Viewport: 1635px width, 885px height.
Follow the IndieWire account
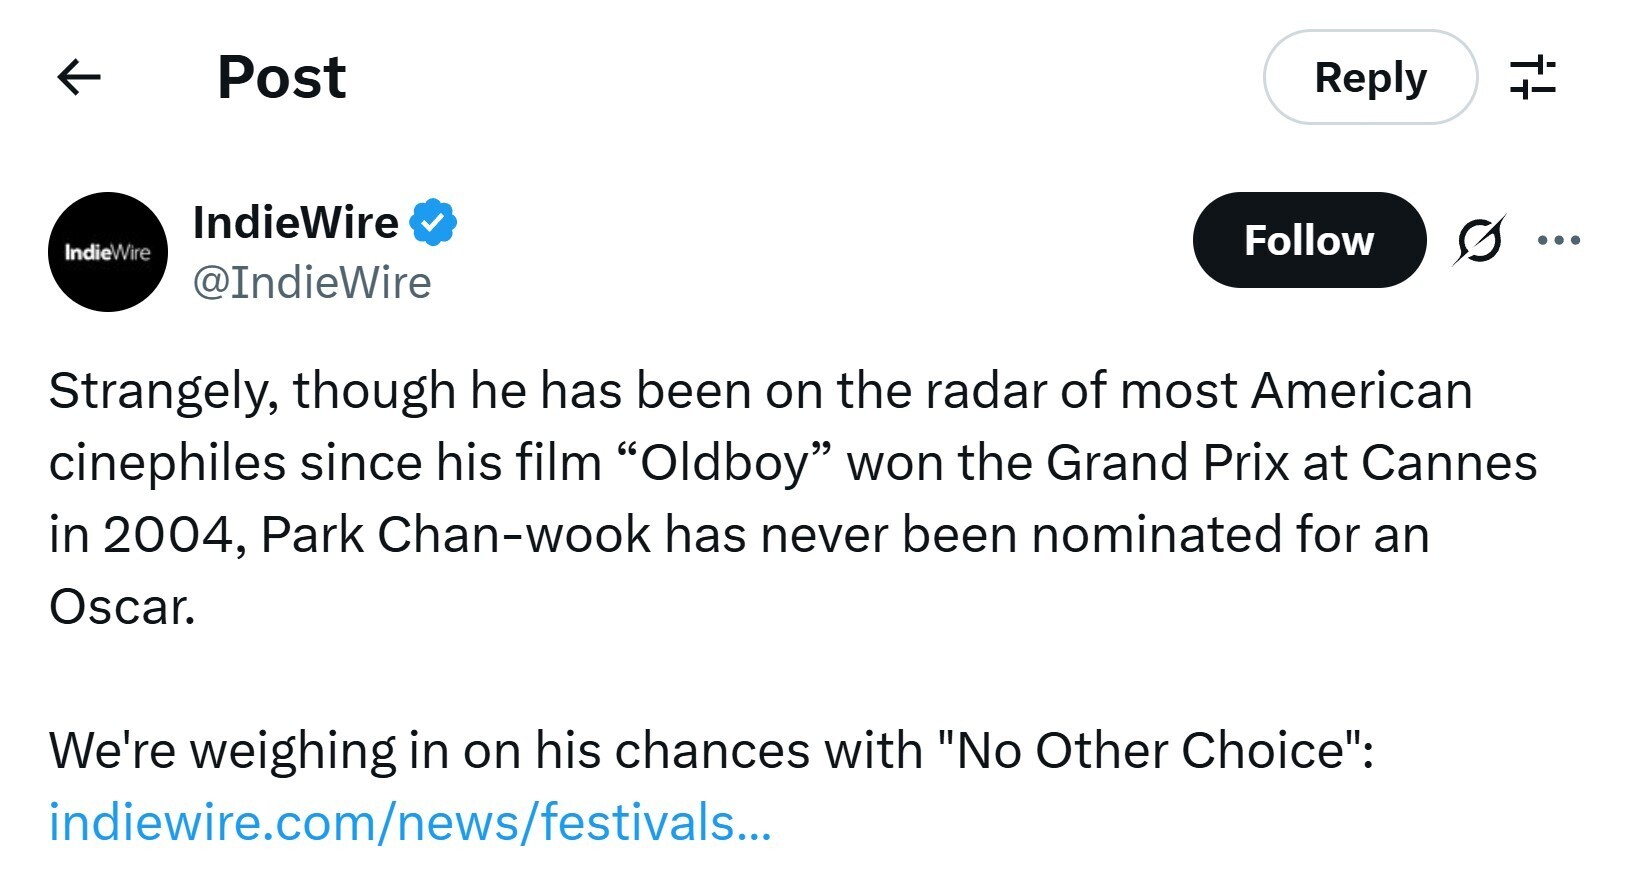[1308, 240]
